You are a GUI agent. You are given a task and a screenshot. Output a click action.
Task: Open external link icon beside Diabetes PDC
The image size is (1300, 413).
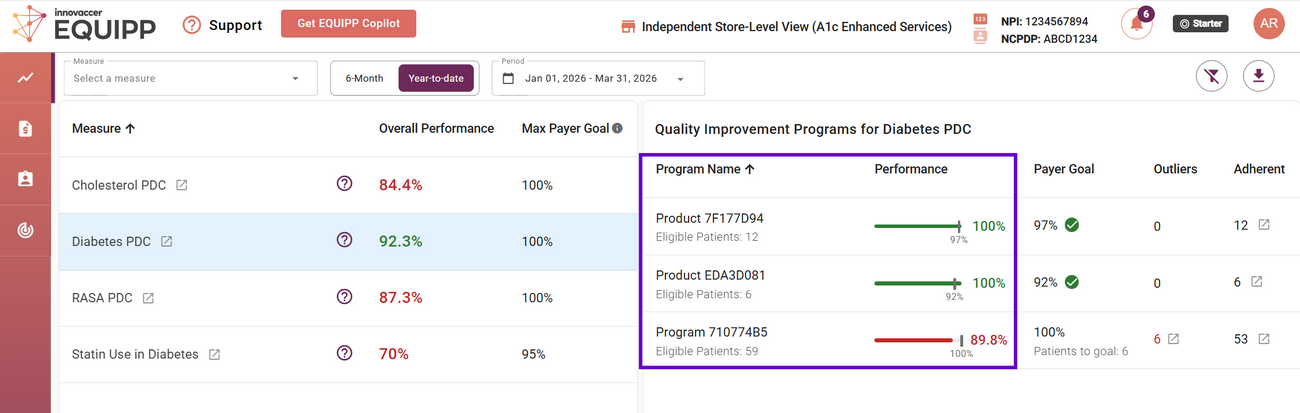(x=167, y=241)
